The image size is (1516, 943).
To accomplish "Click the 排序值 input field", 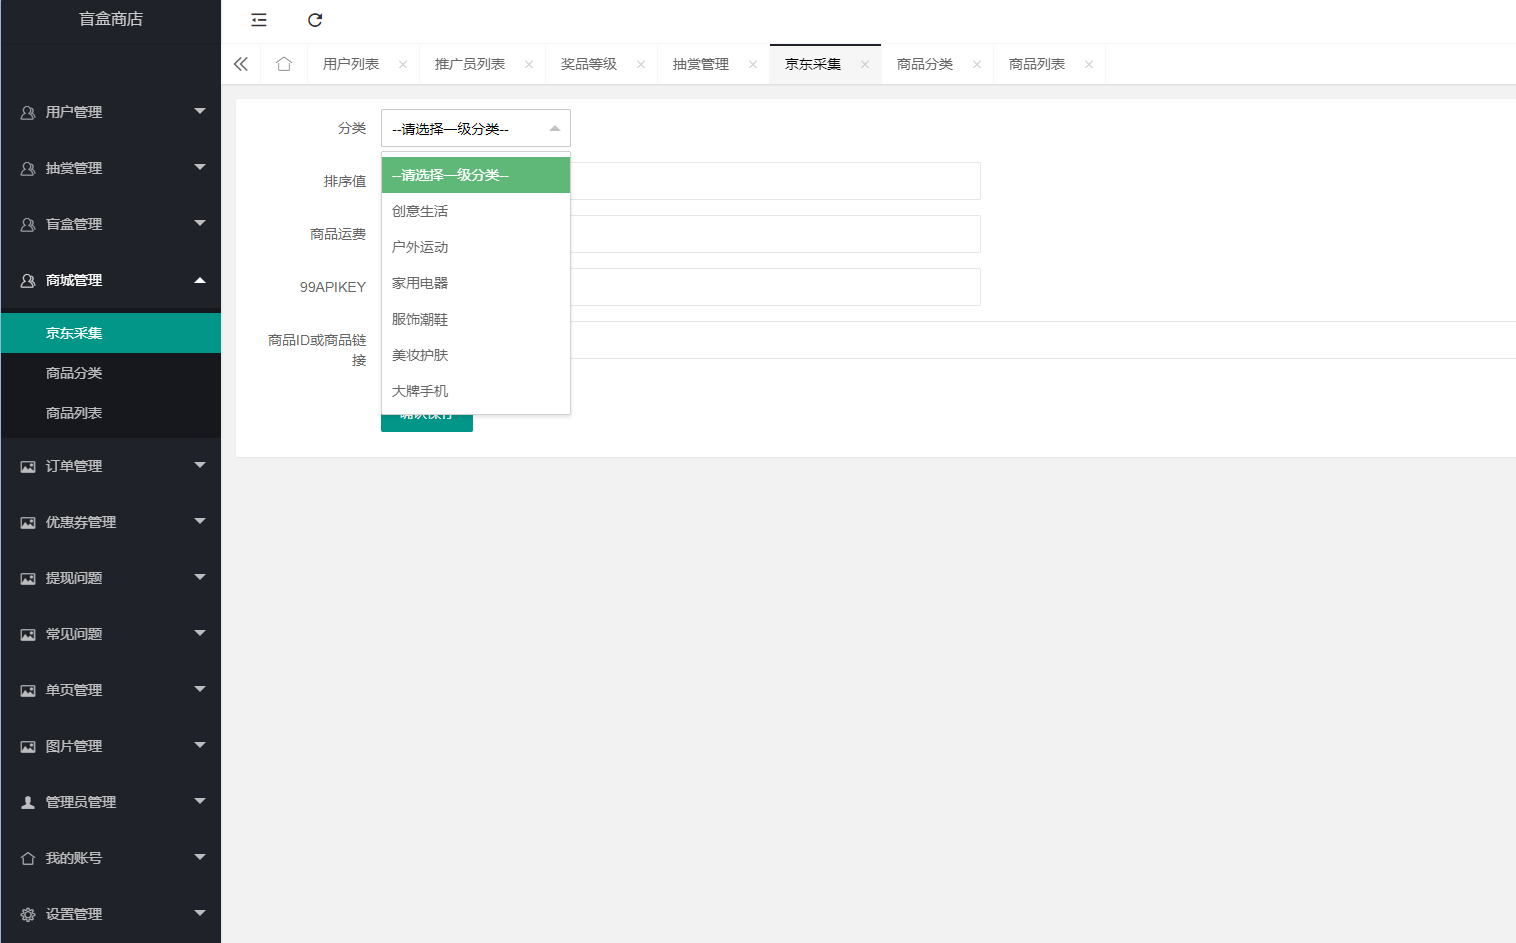I will (x=776, y=181).
